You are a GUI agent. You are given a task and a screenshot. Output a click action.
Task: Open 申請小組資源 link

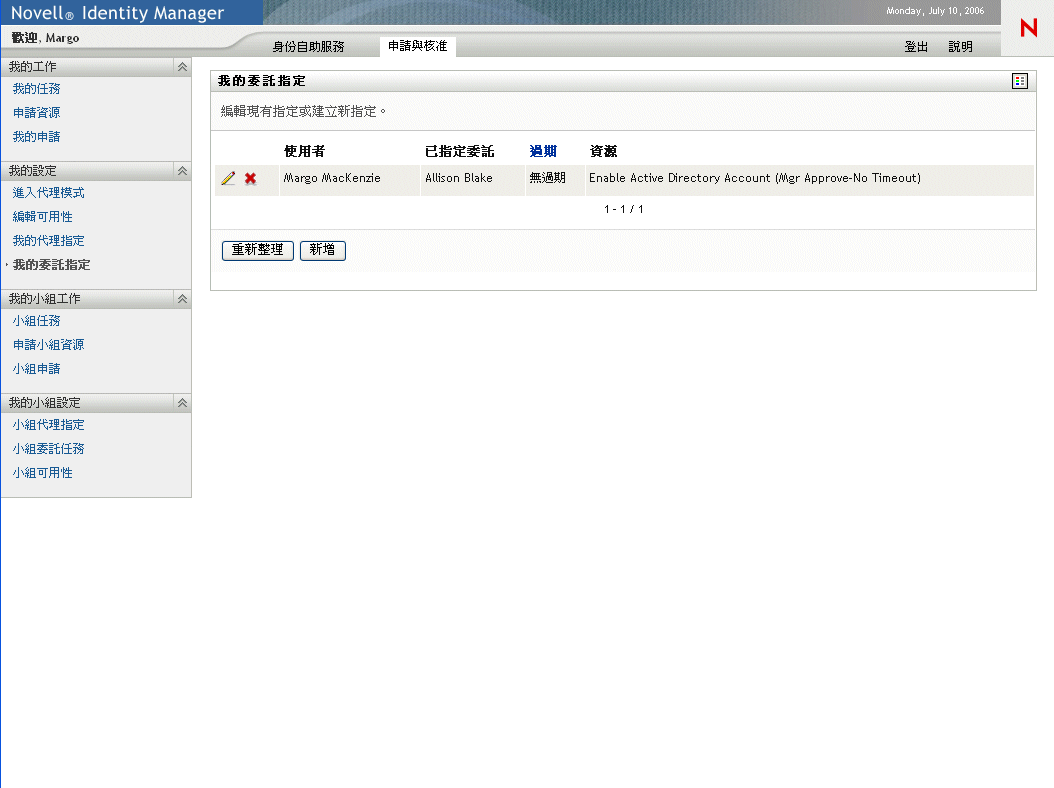[x=48, y=344]
